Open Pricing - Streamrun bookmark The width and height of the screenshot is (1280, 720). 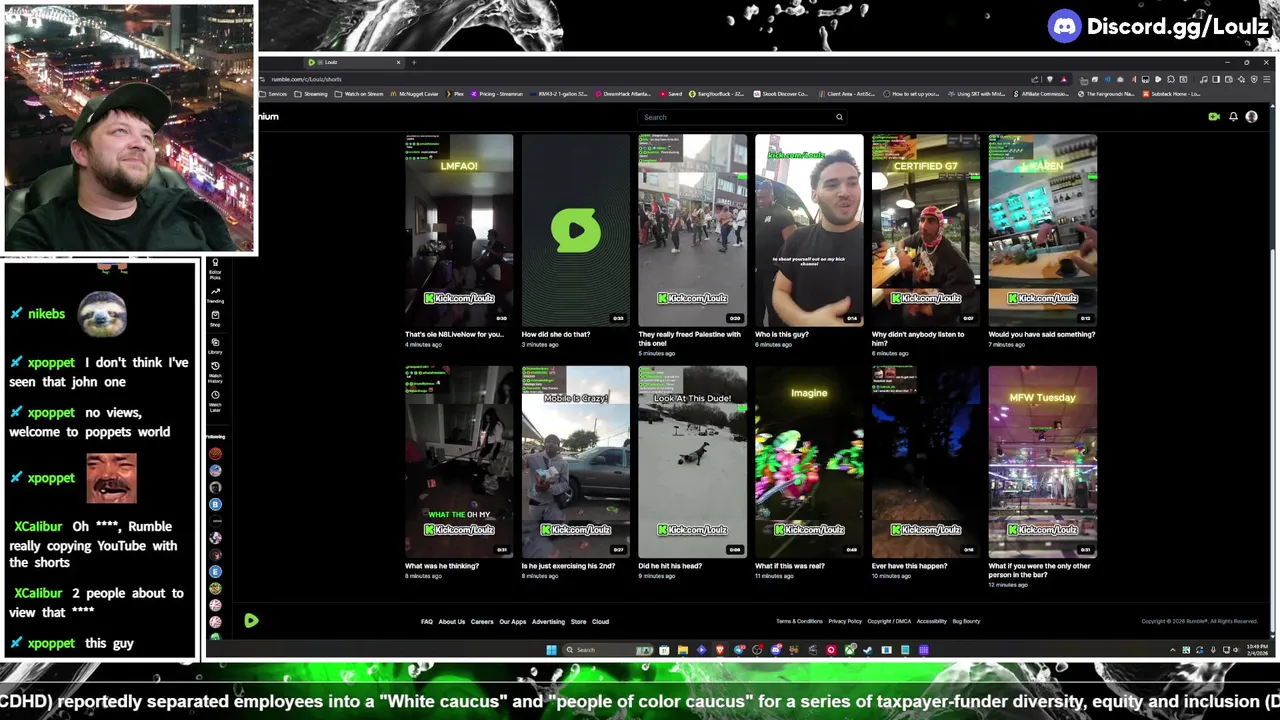point(497,94)
